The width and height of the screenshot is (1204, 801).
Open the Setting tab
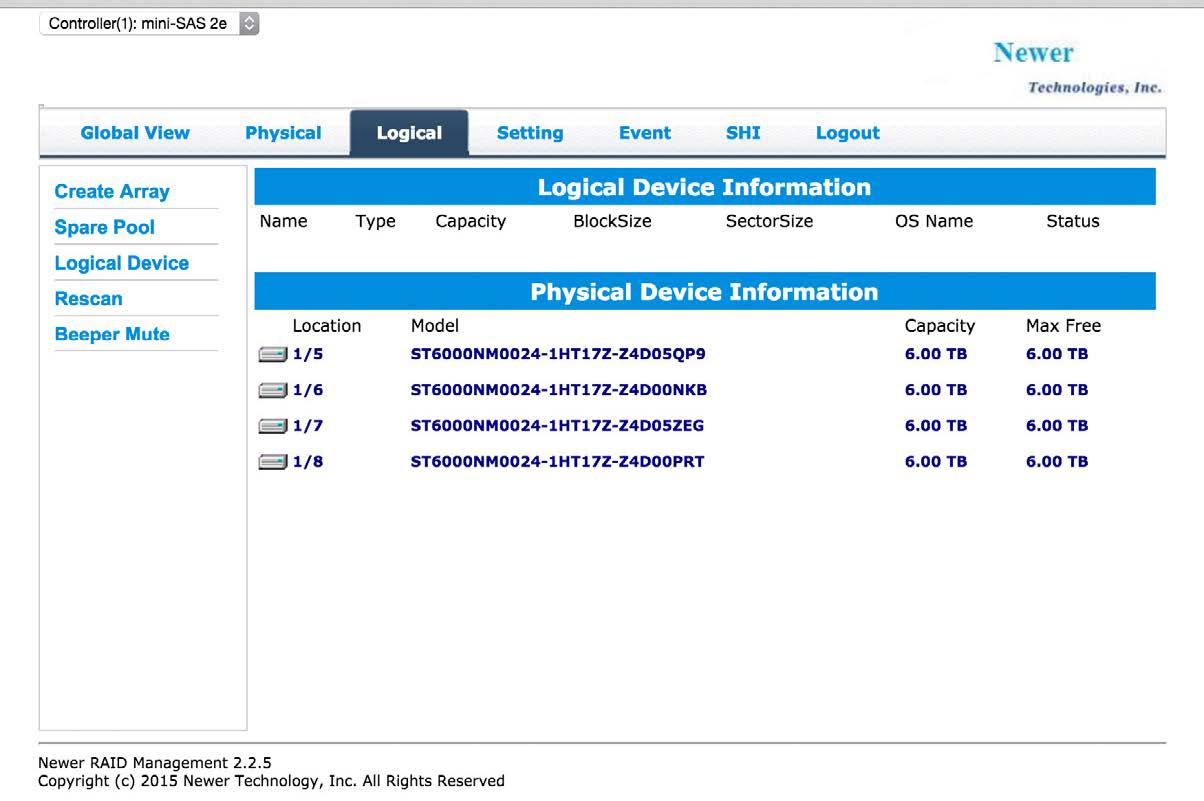pyautogui.click(x=530, y=132)
